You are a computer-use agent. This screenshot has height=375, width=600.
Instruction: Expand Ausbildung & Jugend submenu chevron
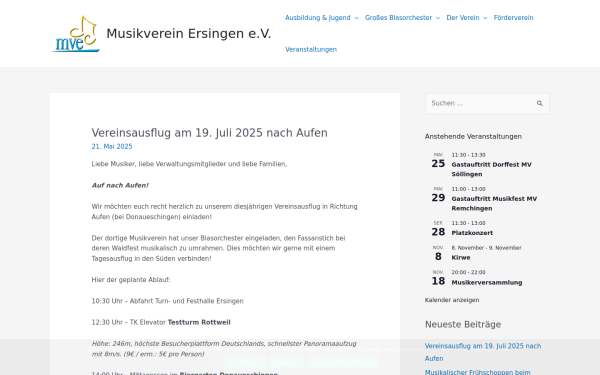click(356, 18)
